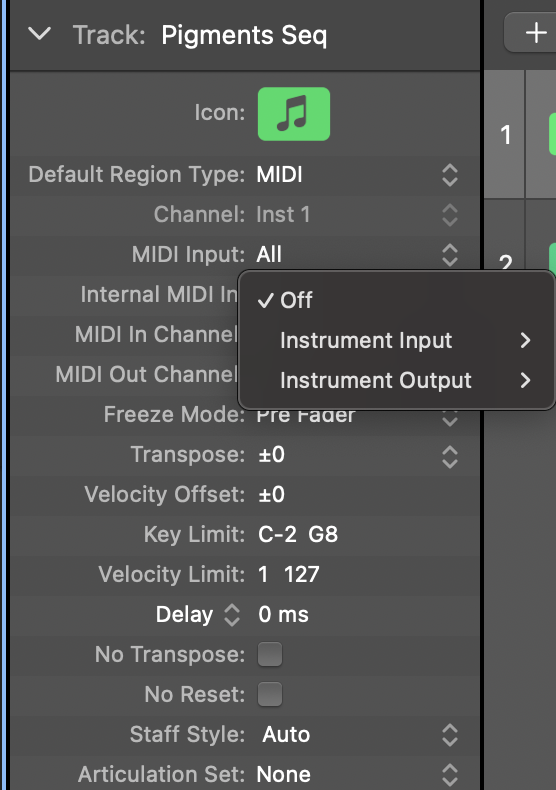Open the MIDI Input All dropdown

[x=357, y=254]
